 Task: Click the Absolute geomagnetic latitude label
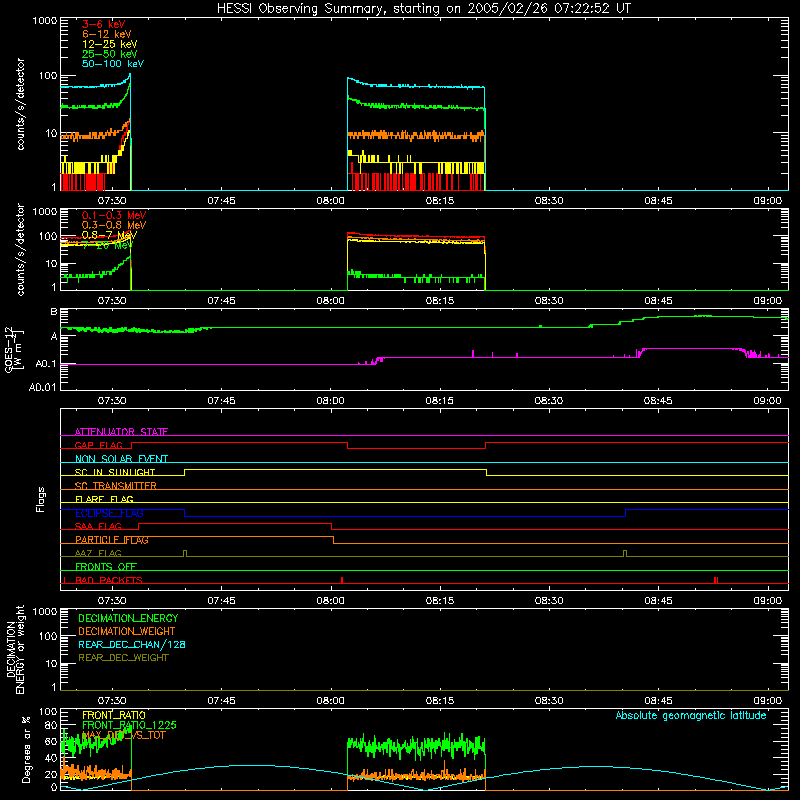coord(691,715)
